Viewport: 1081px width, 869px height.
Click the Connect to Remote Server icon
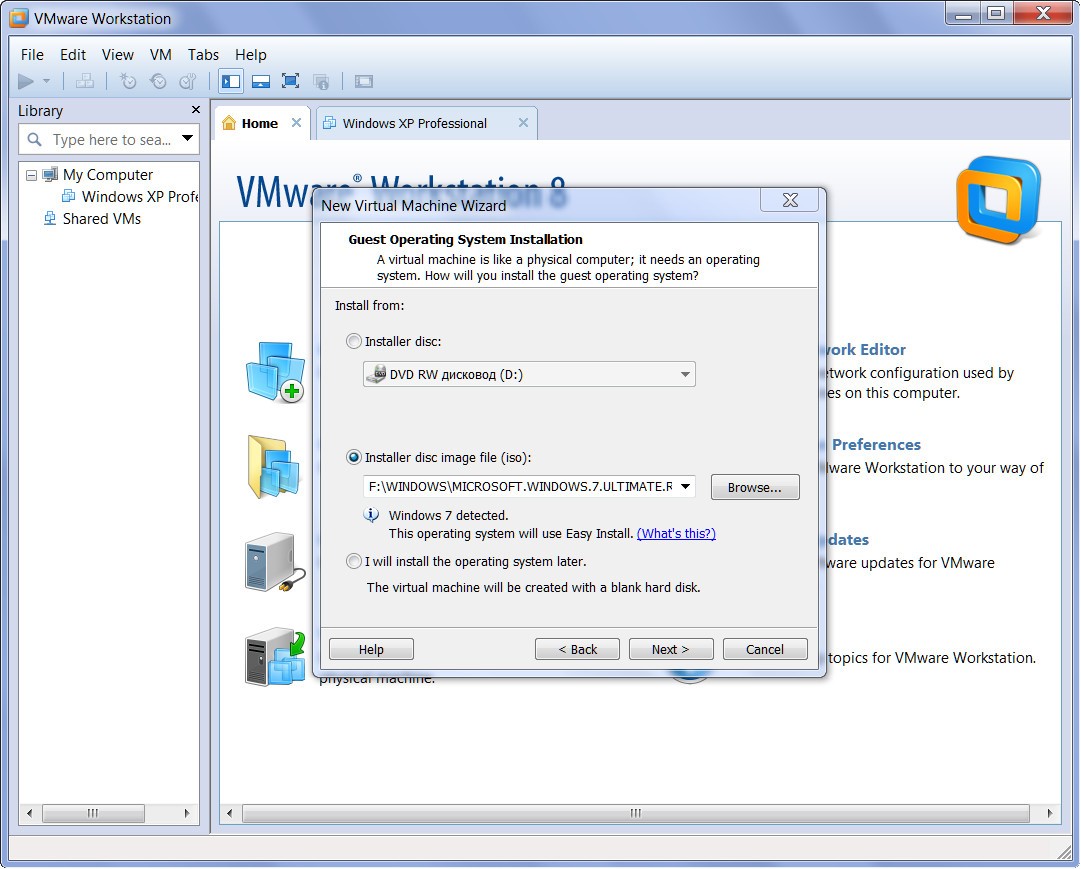click(x=275, y=562)
